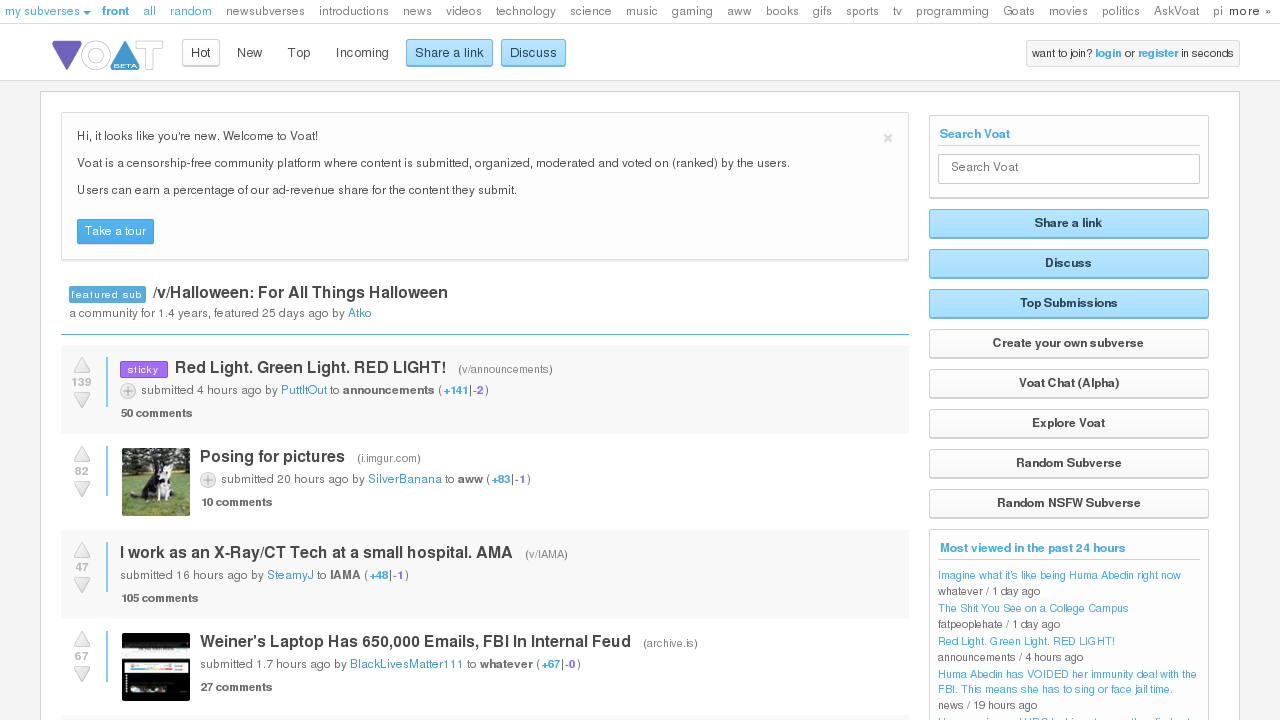Click Share a link in the header
Viewport: 1280px width, 720px height.
tap(449, 53)
